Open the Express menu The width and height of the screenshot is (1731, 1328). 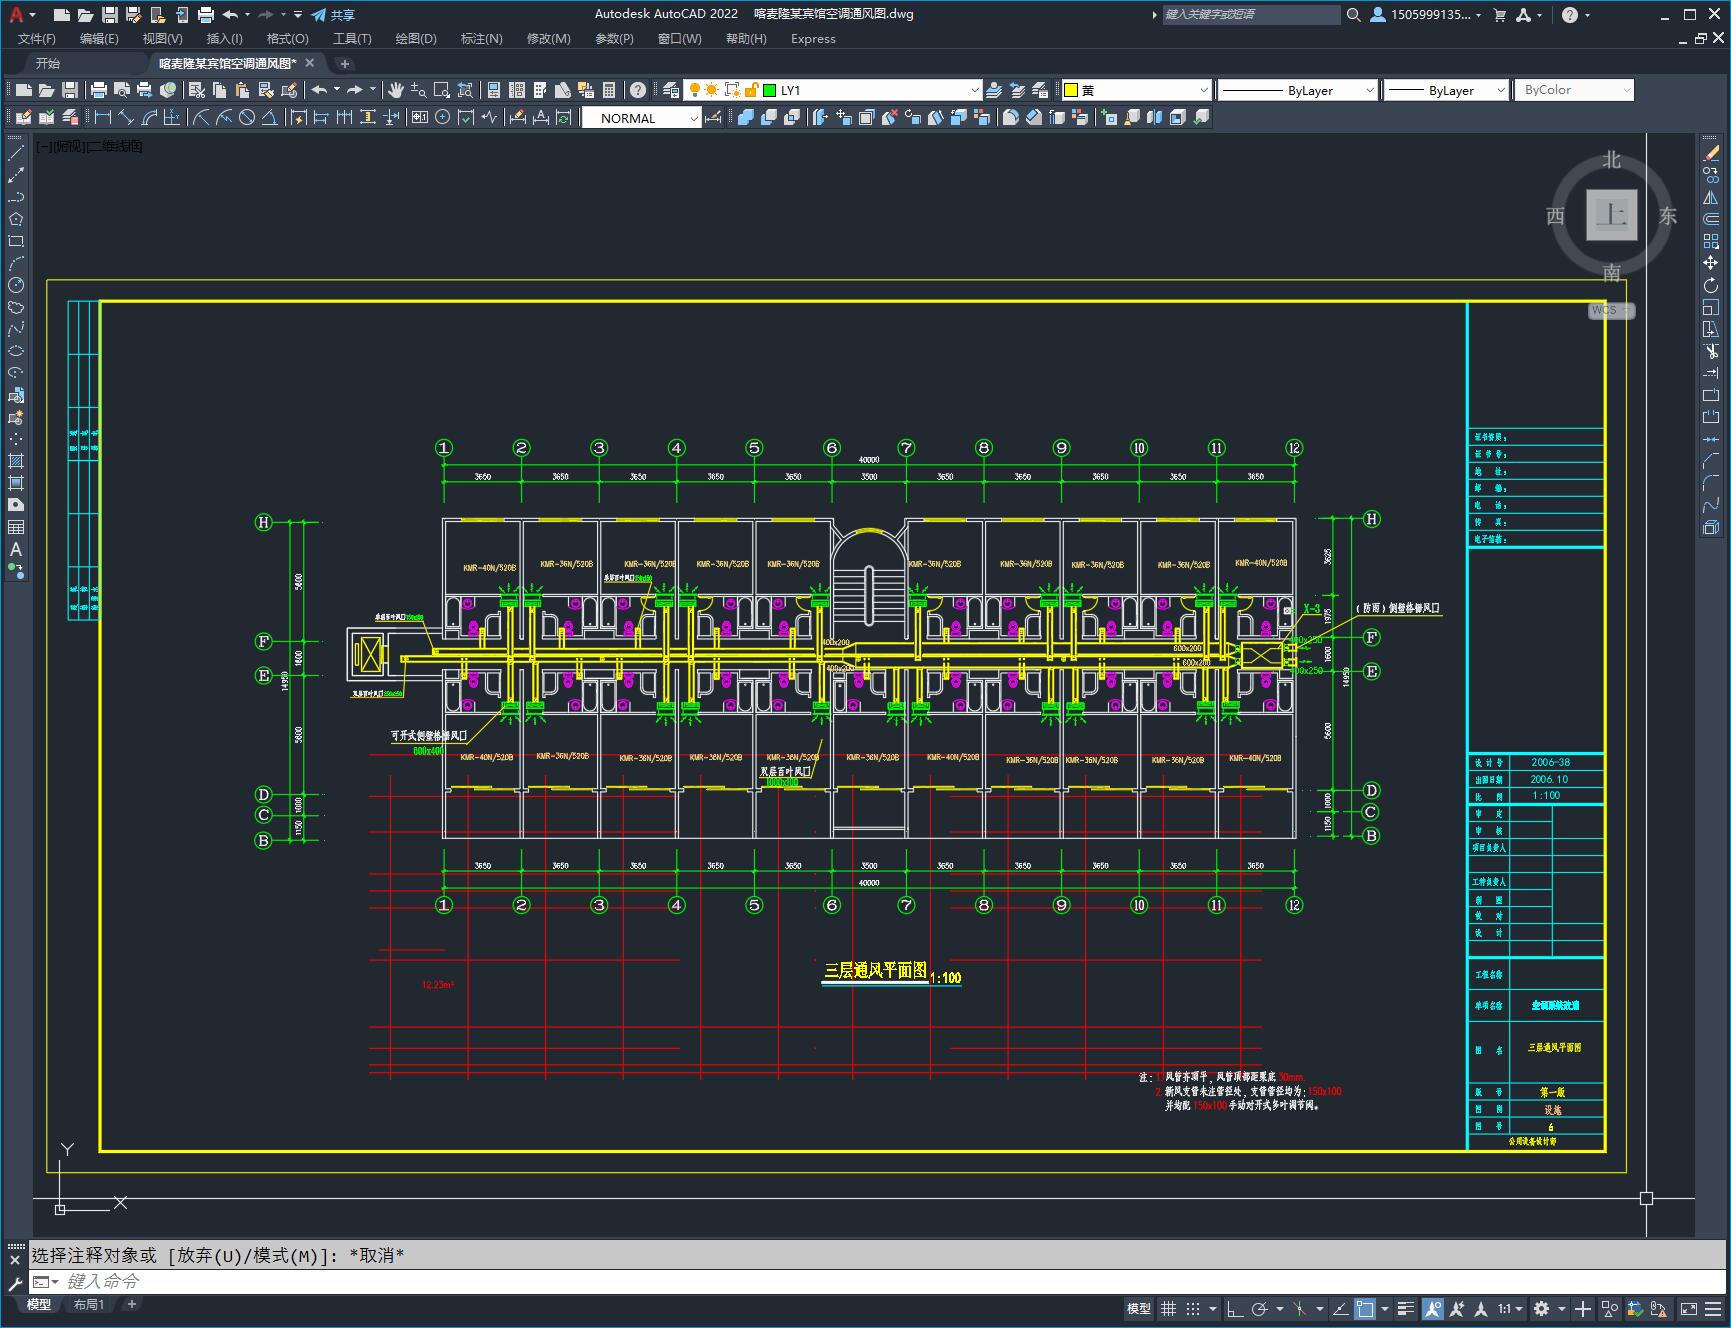point(813,38)
